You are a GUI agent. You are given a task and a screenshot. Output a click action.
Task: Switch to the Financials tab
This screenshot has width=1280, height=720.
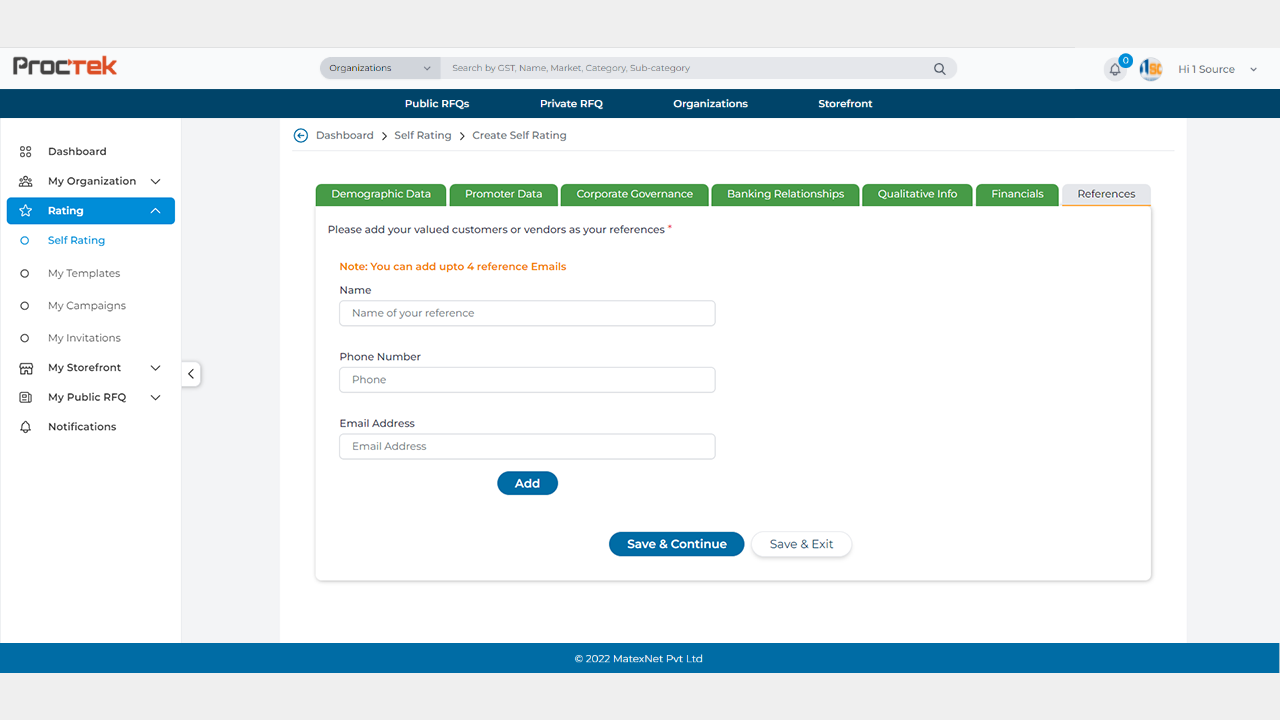pyautogui.click(x=1017, y=194)
